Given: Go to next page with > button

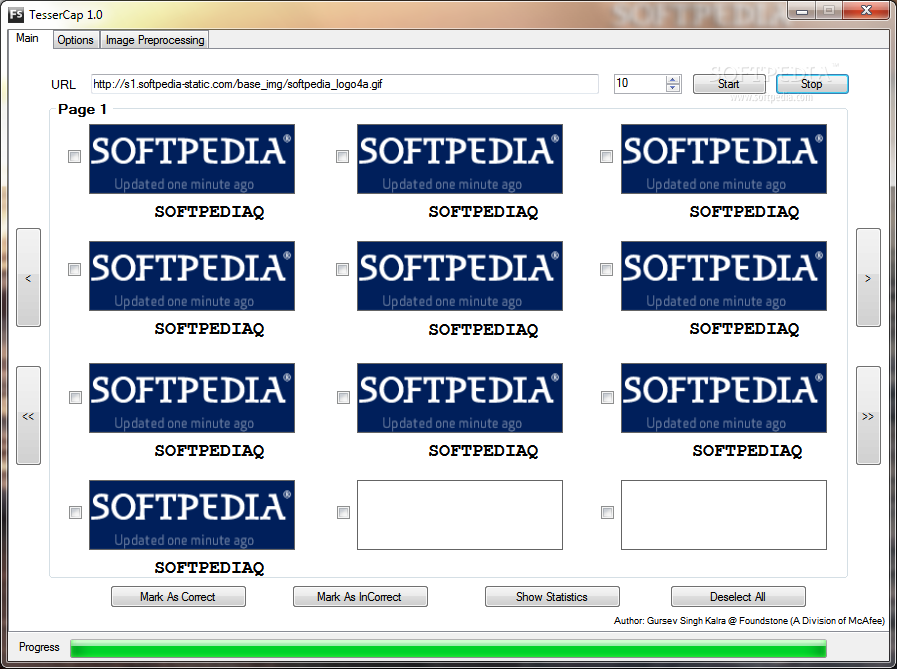Looking at the screenshot, I should [x=868, y=278].
